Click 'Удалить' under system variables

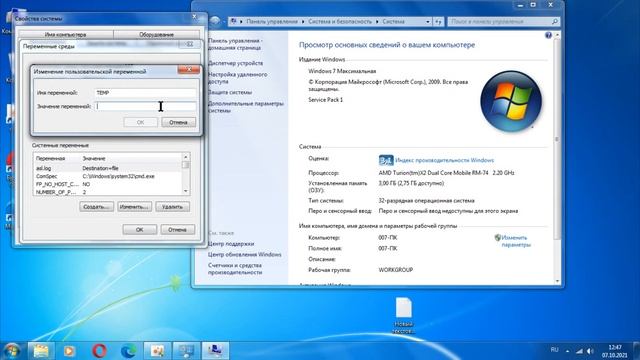point(172,207)
